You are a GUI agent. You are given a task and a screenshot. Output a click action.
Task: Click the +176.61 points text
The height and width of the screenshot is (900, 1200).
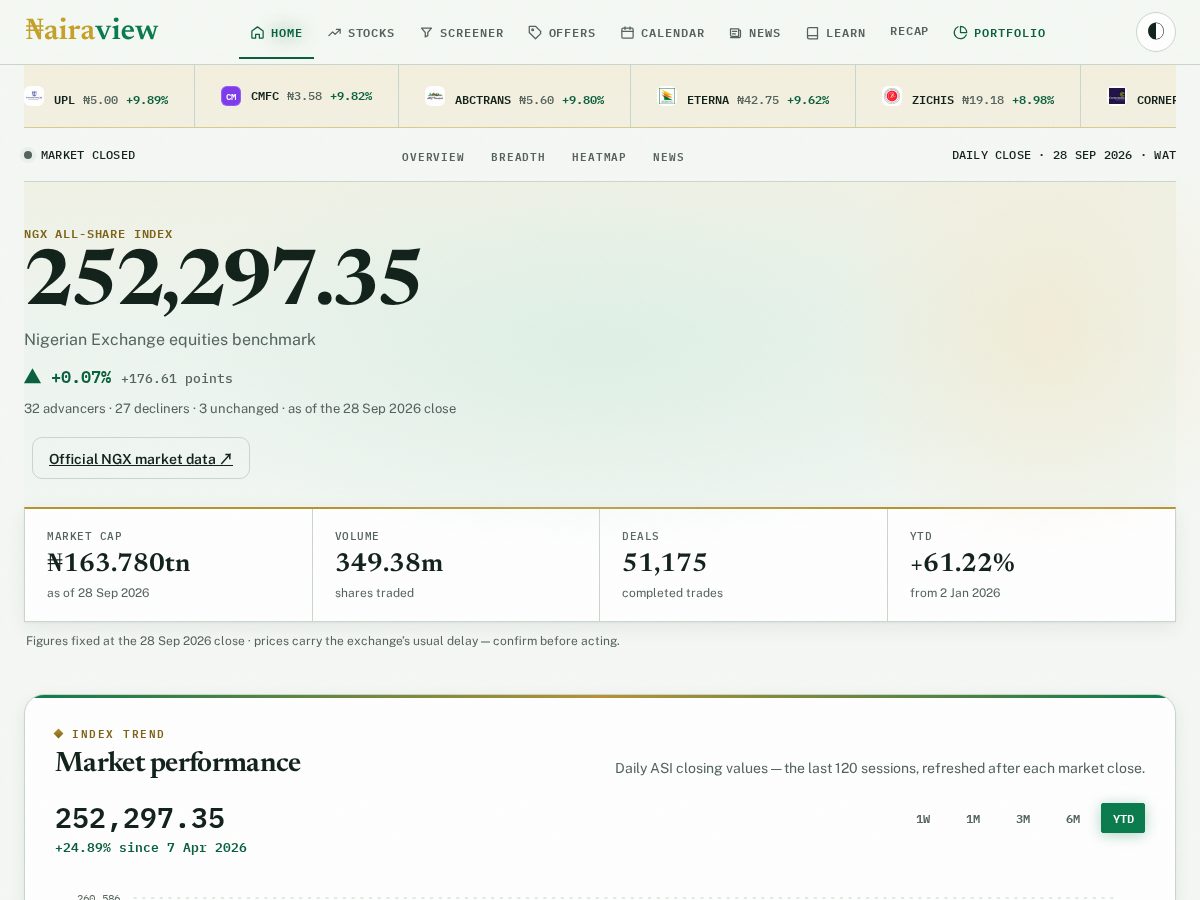pyautogui.click(x=177, y=379)
